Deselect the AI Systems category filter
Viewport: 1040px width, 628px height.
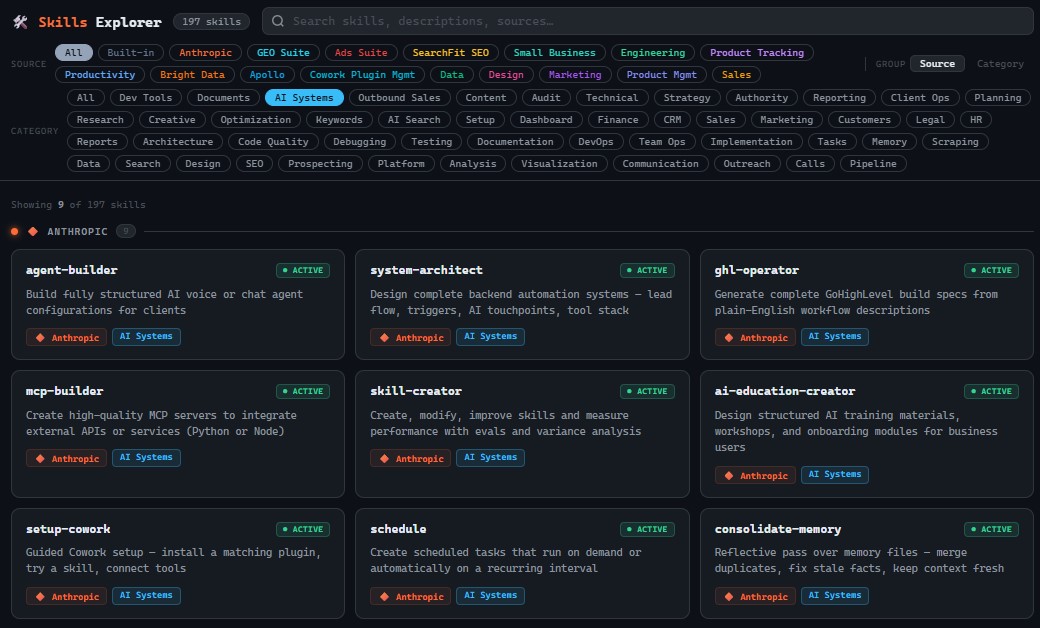coord(304,97)
